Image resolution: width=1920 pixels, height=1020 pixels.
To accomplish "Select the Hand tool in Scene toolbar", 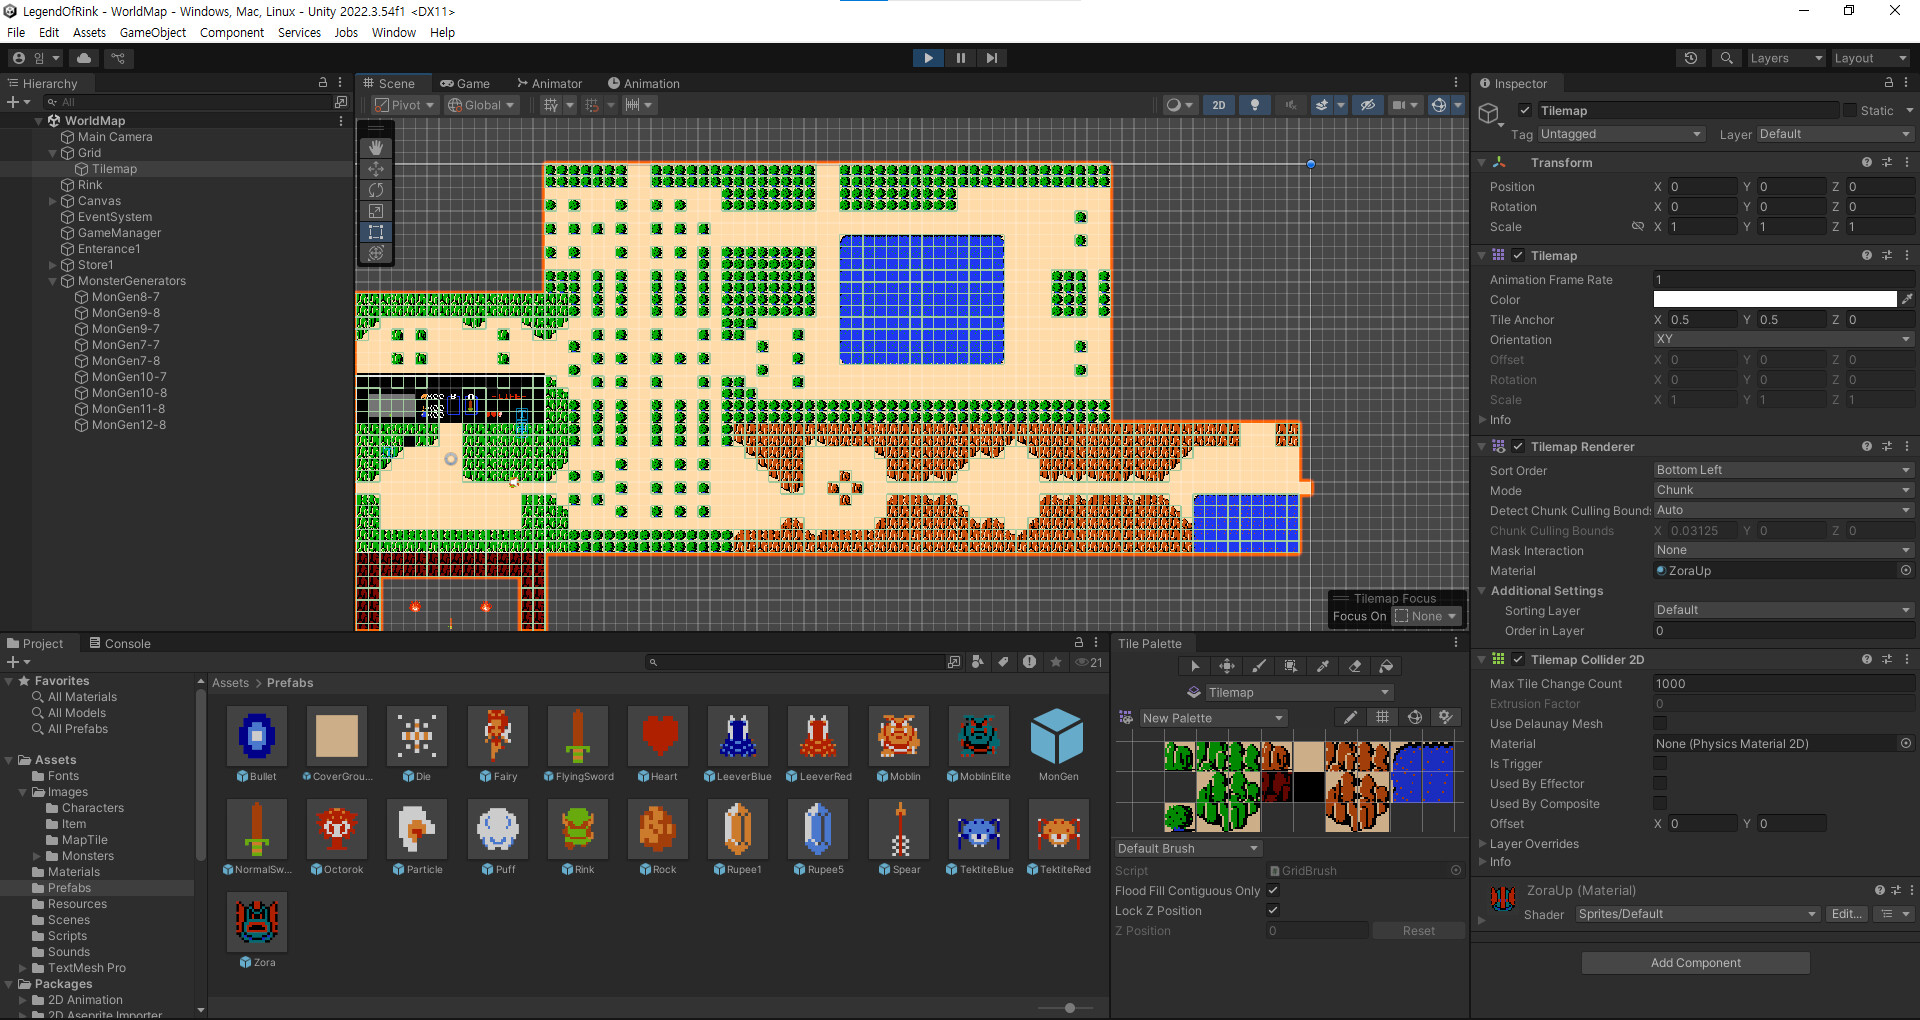I will point(376,148).
